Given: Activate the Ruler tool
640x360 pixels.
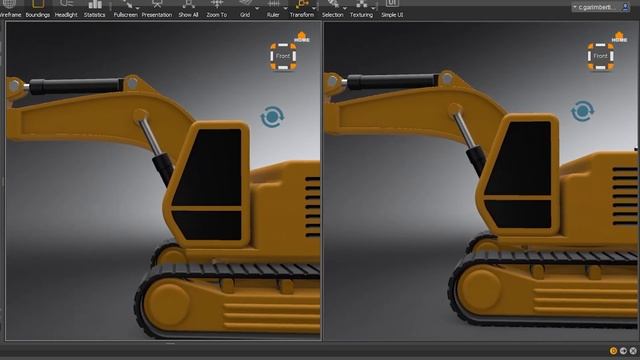Looking at the screenshot, I should click(273, 9).
